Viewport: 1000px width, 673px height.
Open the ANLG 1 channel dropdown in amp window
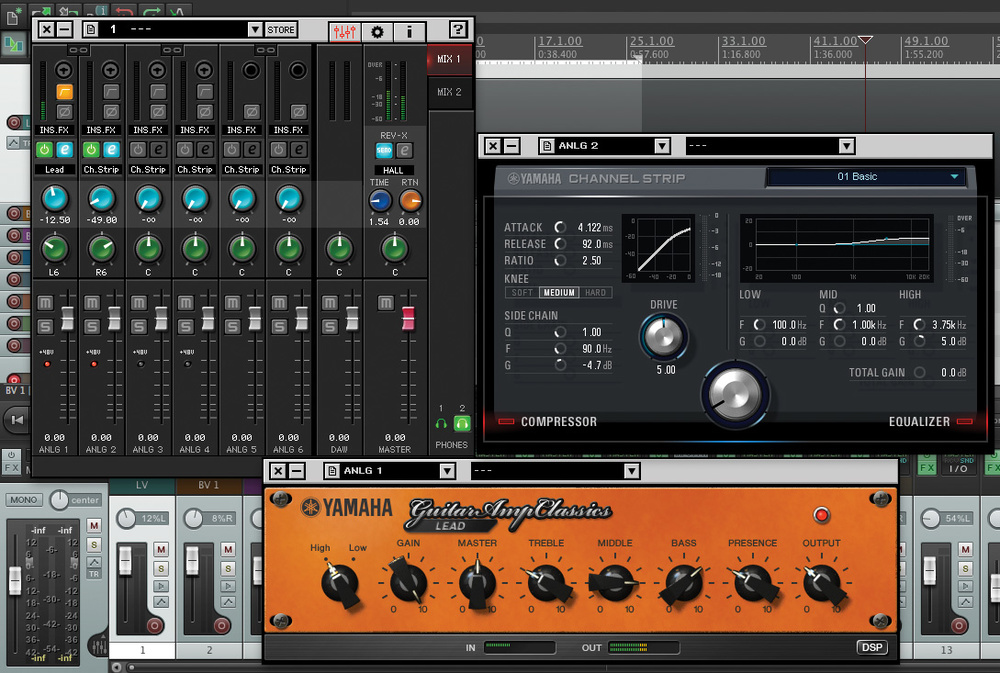(x=447, y=471)
